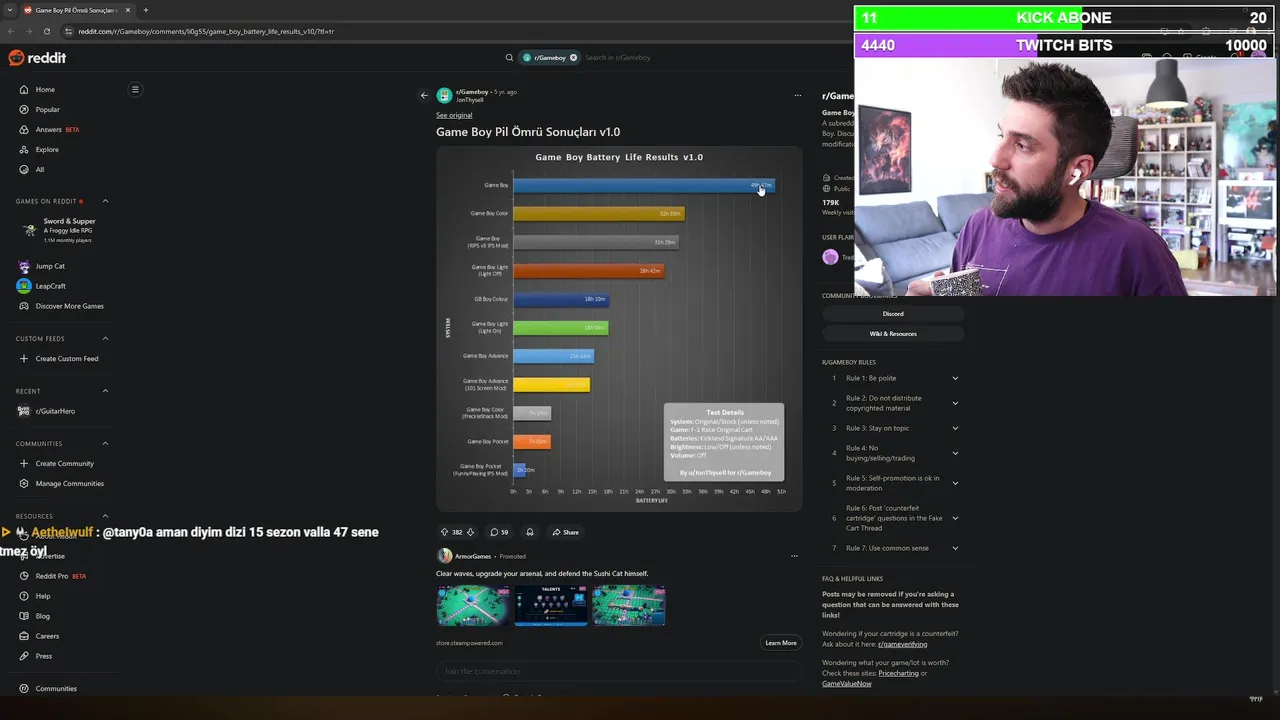Go back with the post back arrow
Image resolution: width=1280 pixels, height=720 pixels.
pyautogui.click(x=424, y=96)
